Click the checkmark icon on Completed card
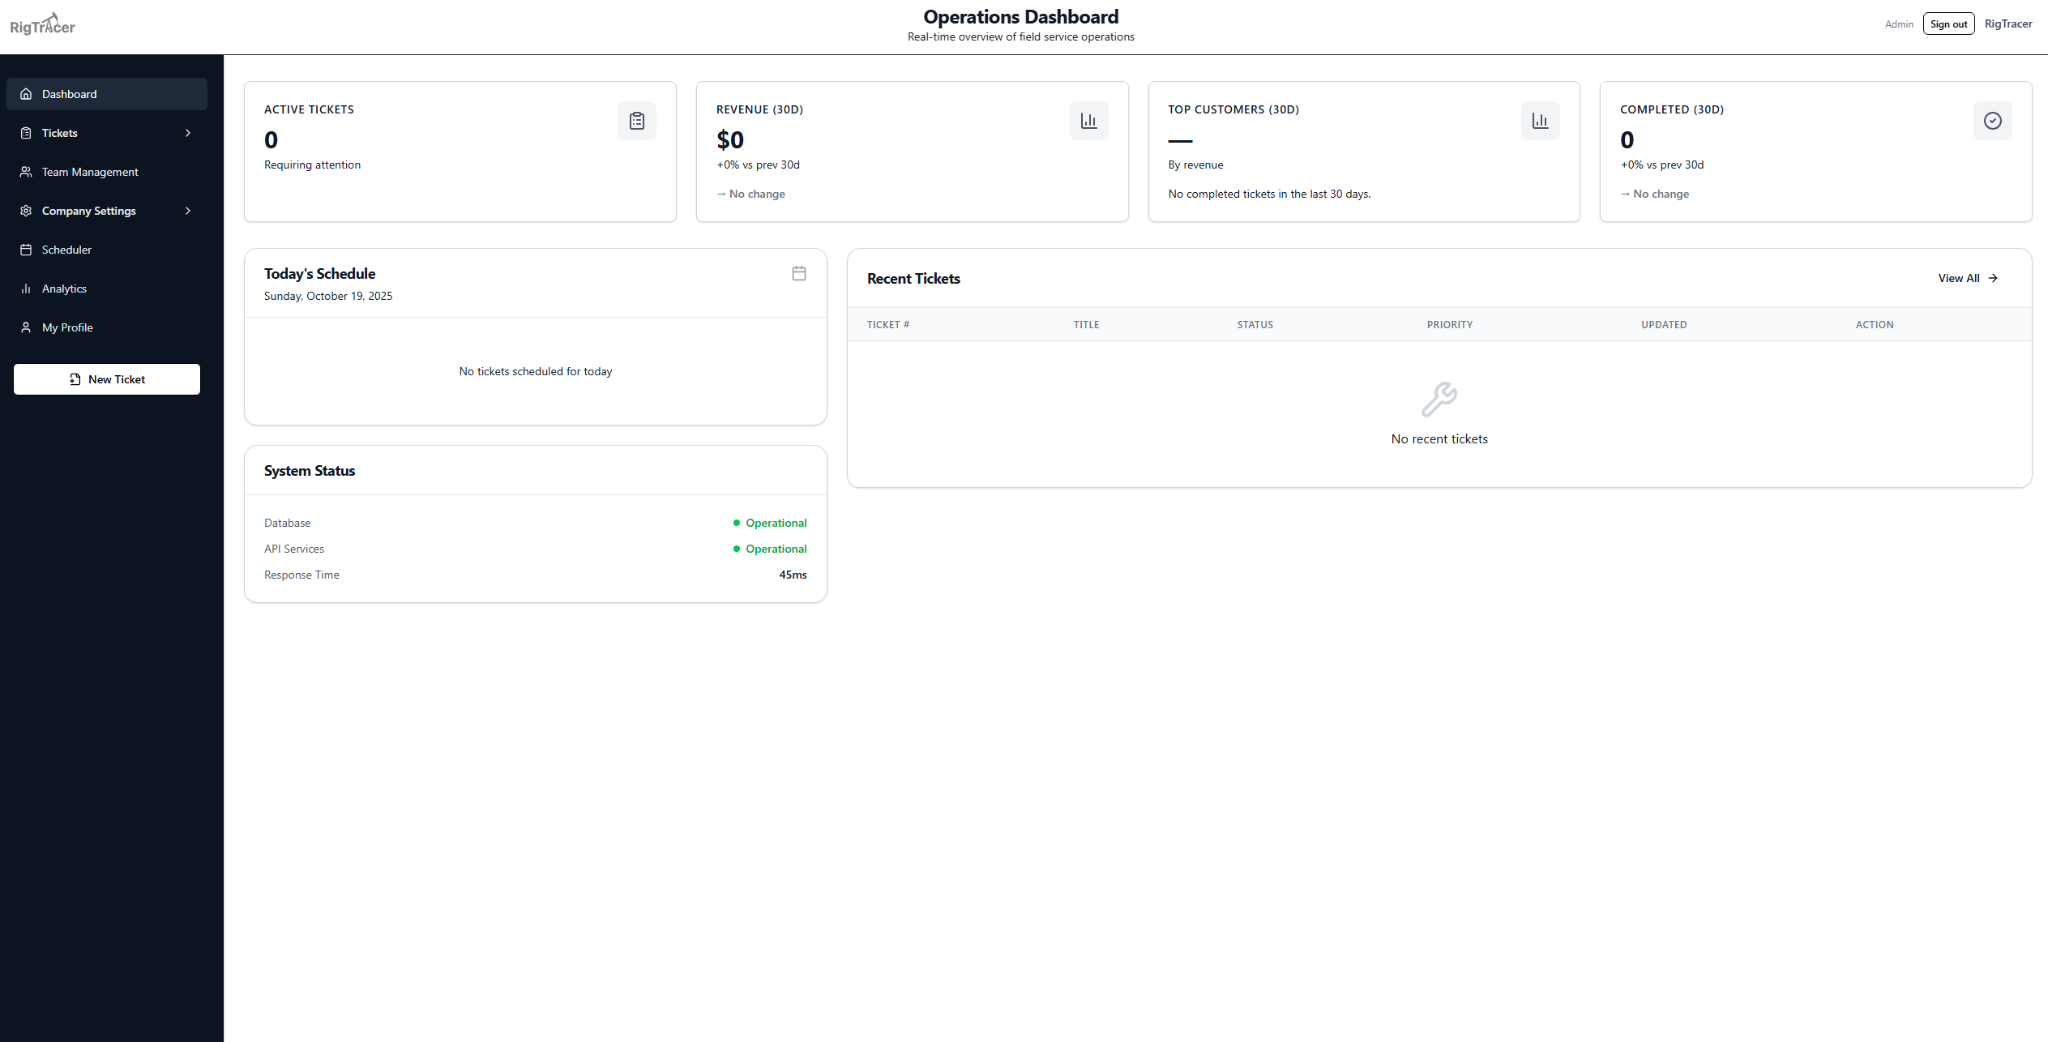This screenshot has width=2048, height=1042. [1992, 120]
